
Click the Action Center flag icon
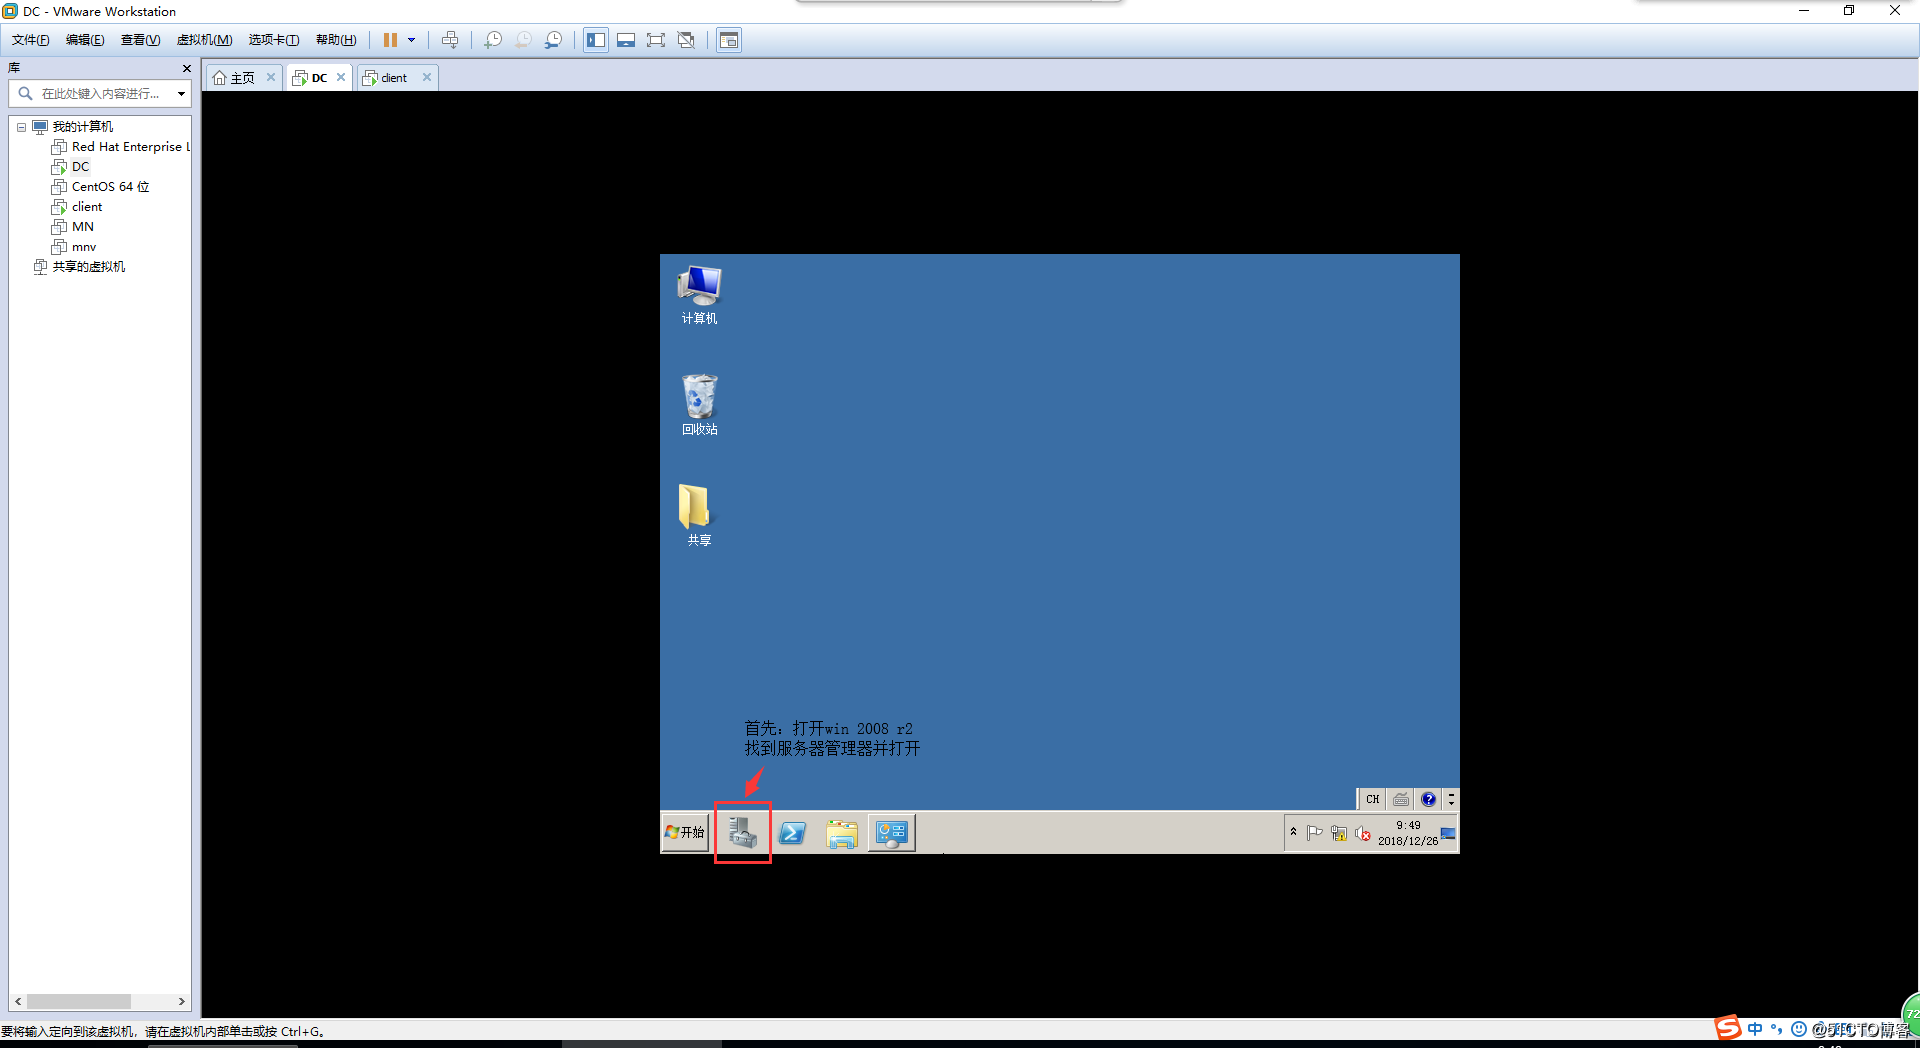[1315, 833]
